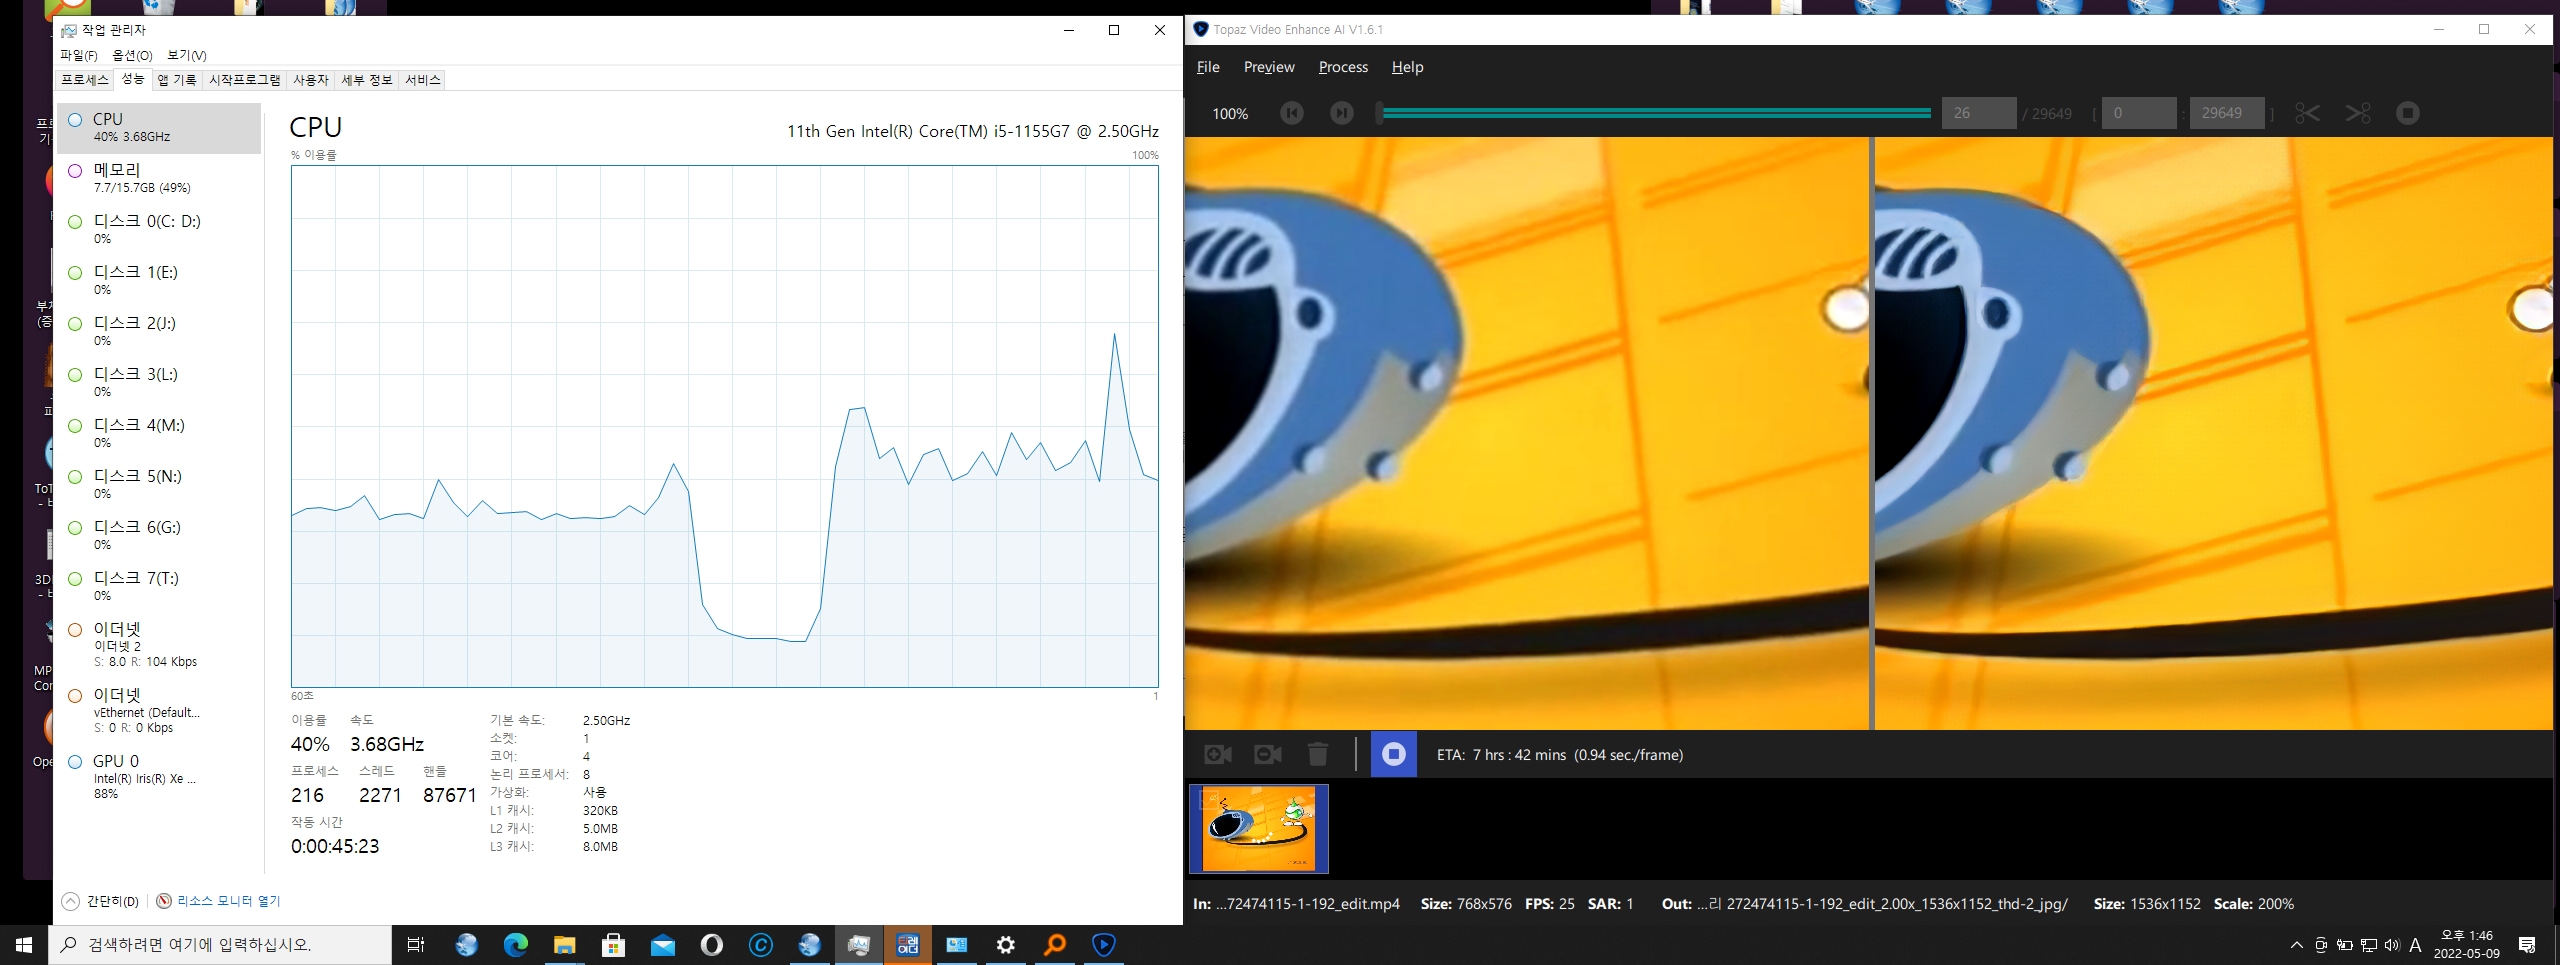Select the cartoon video thumbnail
Image resolution: width=2560 pixels, height=965 pixels.
point(1259,829)
